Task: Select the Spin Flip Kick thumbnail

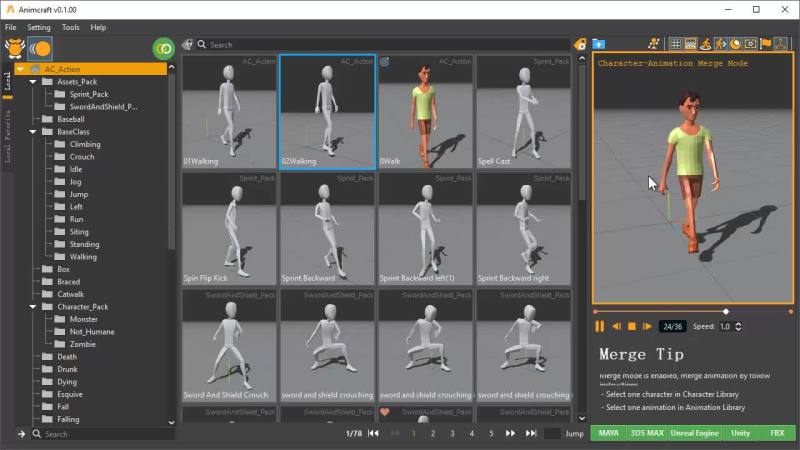Action: [x=229, y=229]
